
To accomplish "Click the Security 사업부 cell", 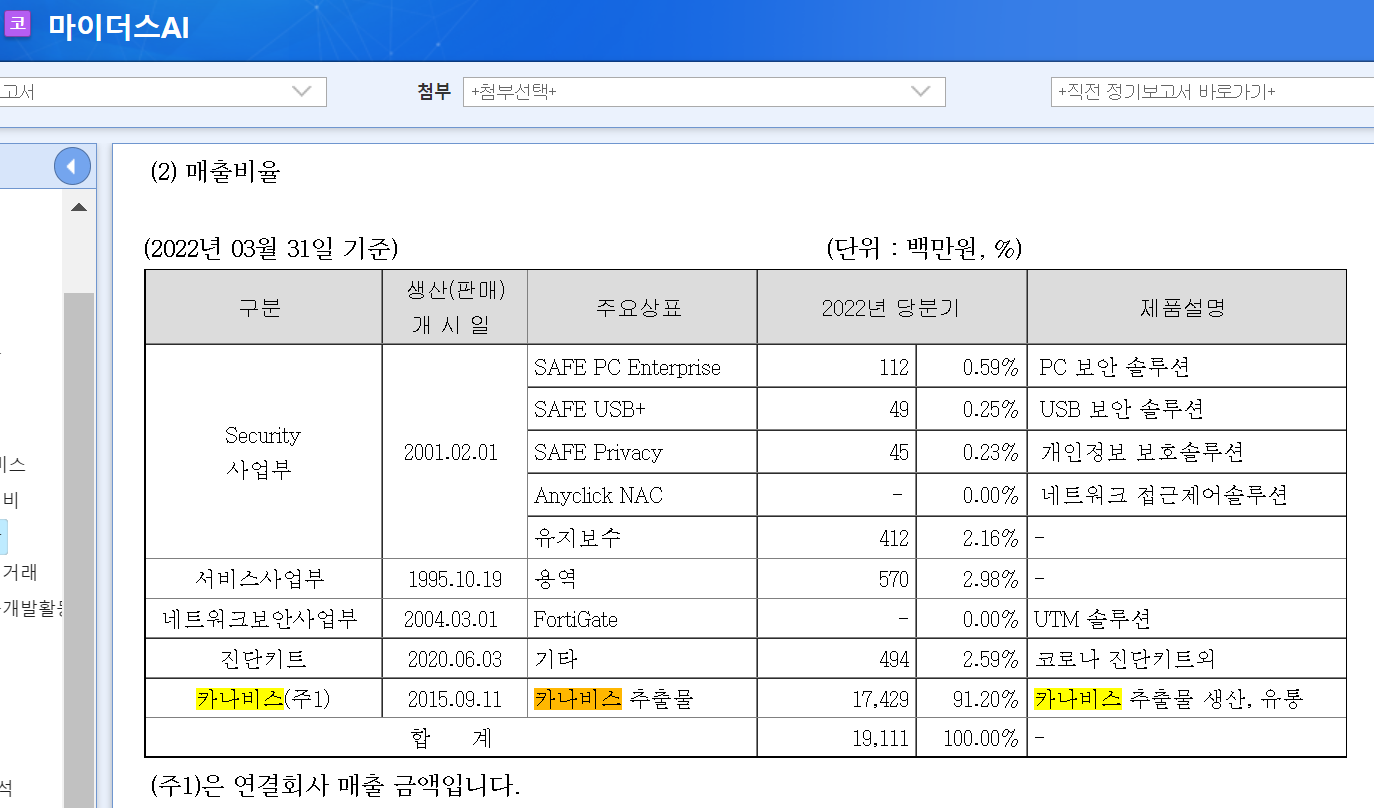I will [263, 452].
